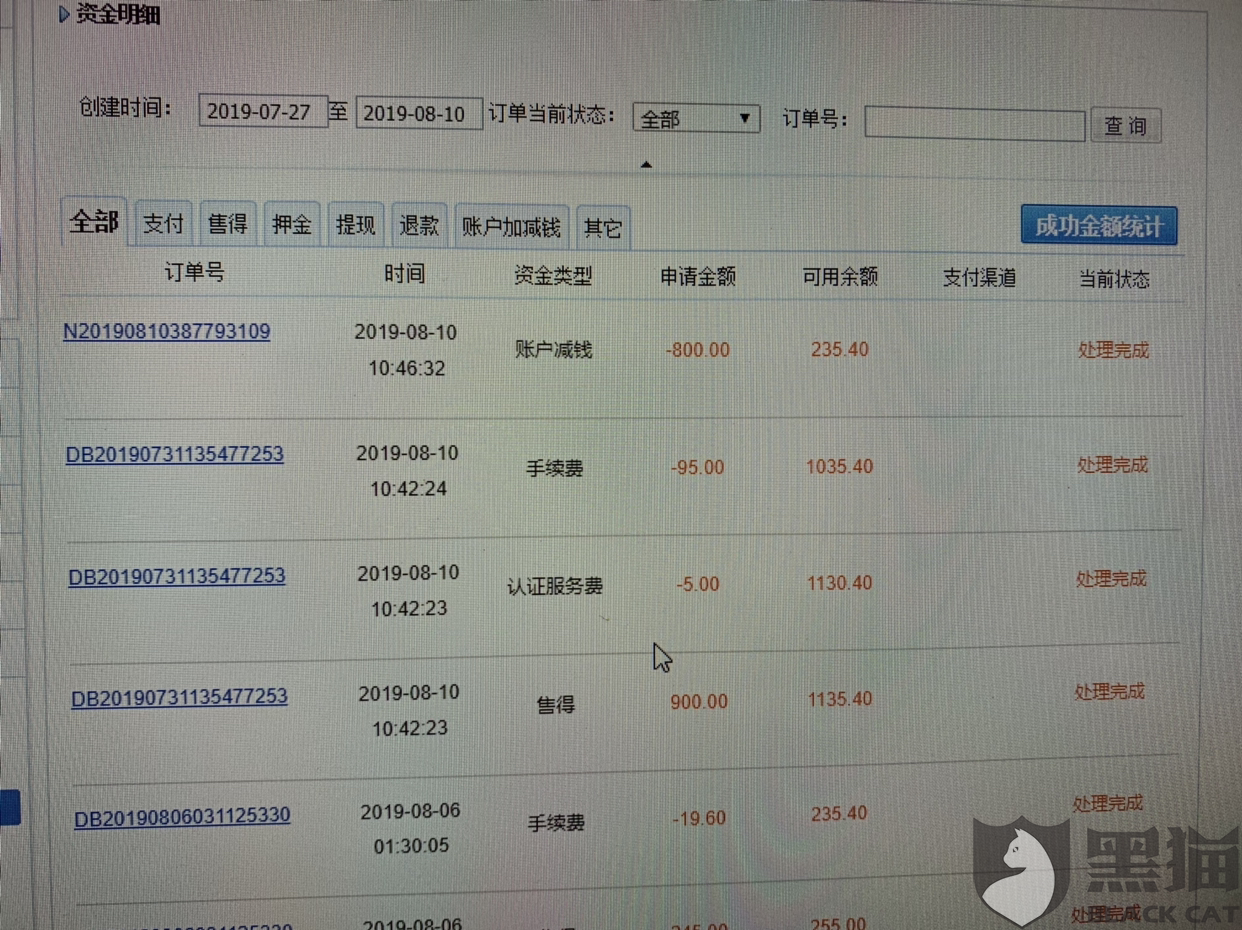Click the 成功金额统计 statistics button
The image size is (1242, 930).
[1098, 225]
